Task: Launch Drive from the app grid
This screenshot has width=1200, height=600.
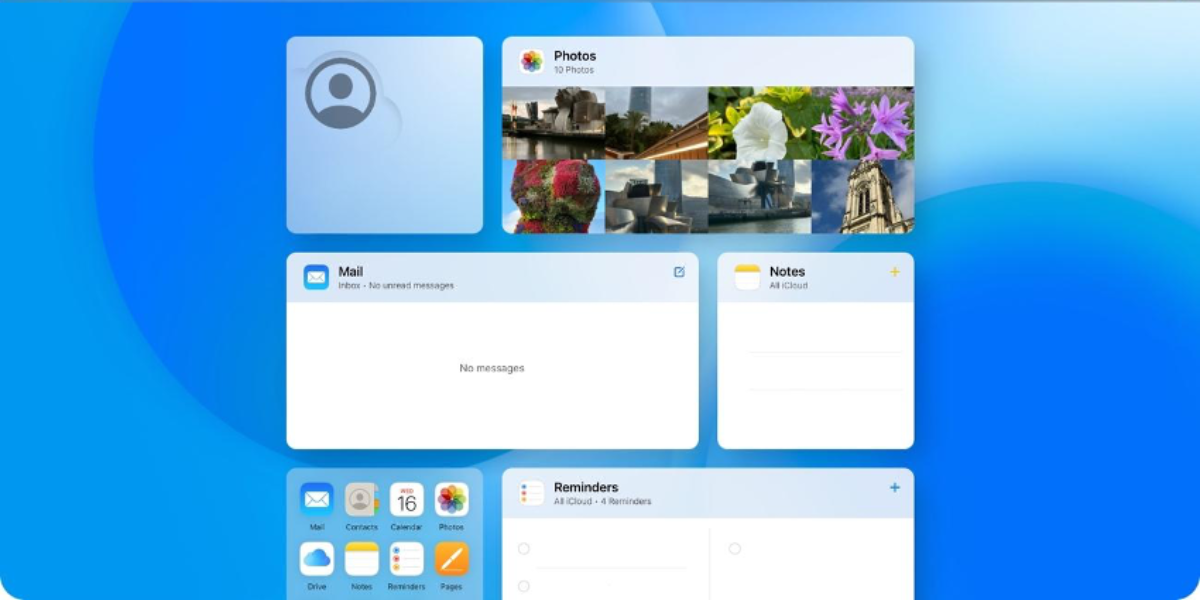Action: [x=317, y=558]
